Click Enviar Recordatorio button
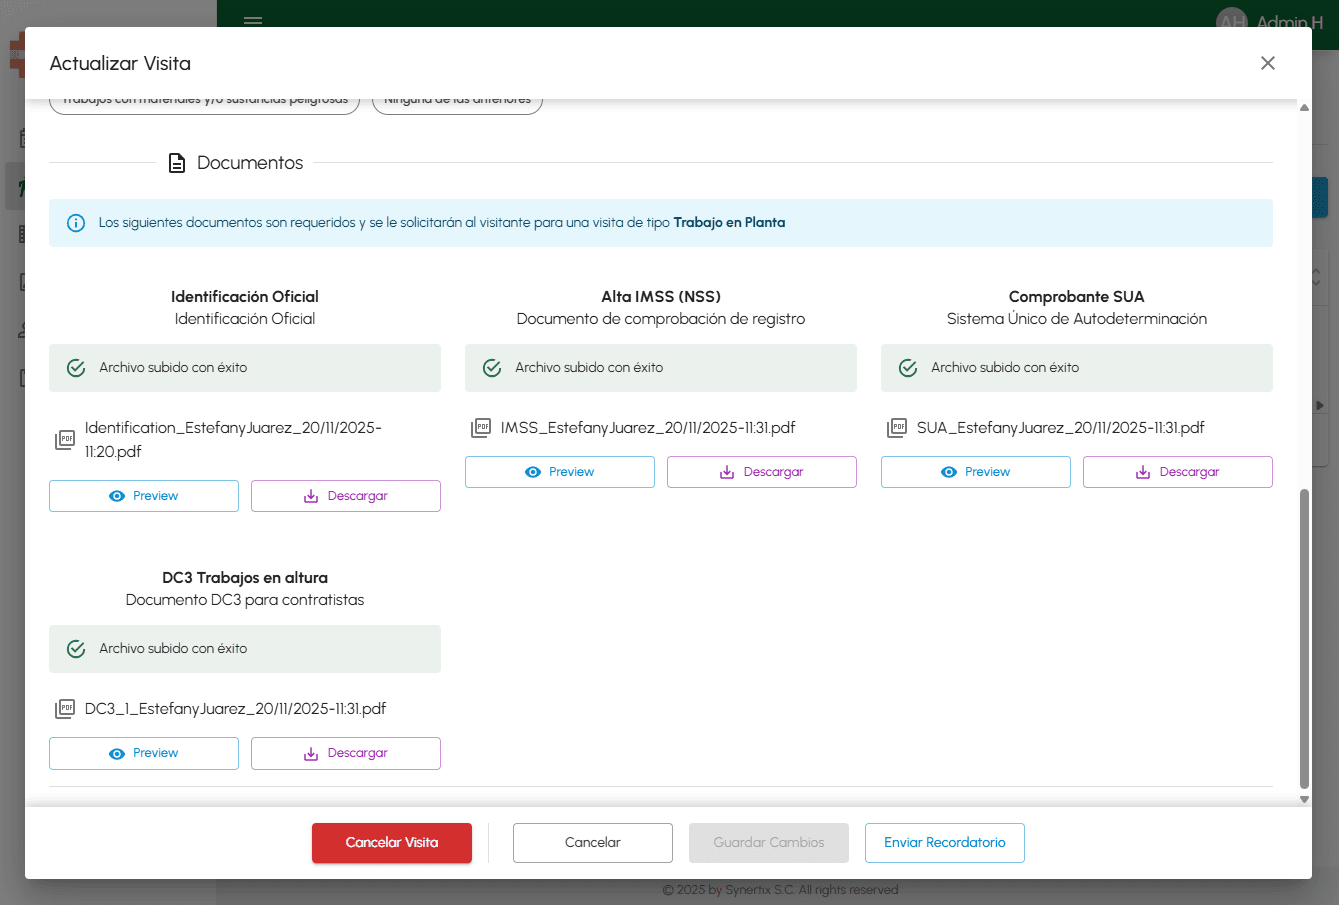This screenshot has height=905, width=1339. (x=945, y=843)
